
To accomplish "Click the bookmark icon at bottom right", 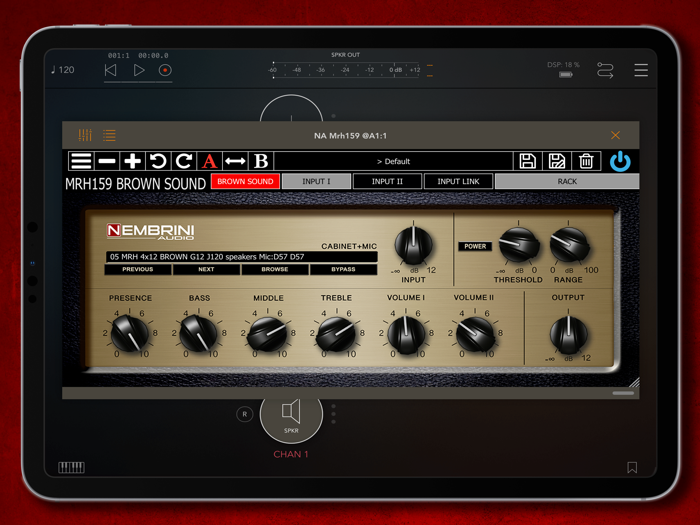I will pyautogui.click(x=632, y=467).
